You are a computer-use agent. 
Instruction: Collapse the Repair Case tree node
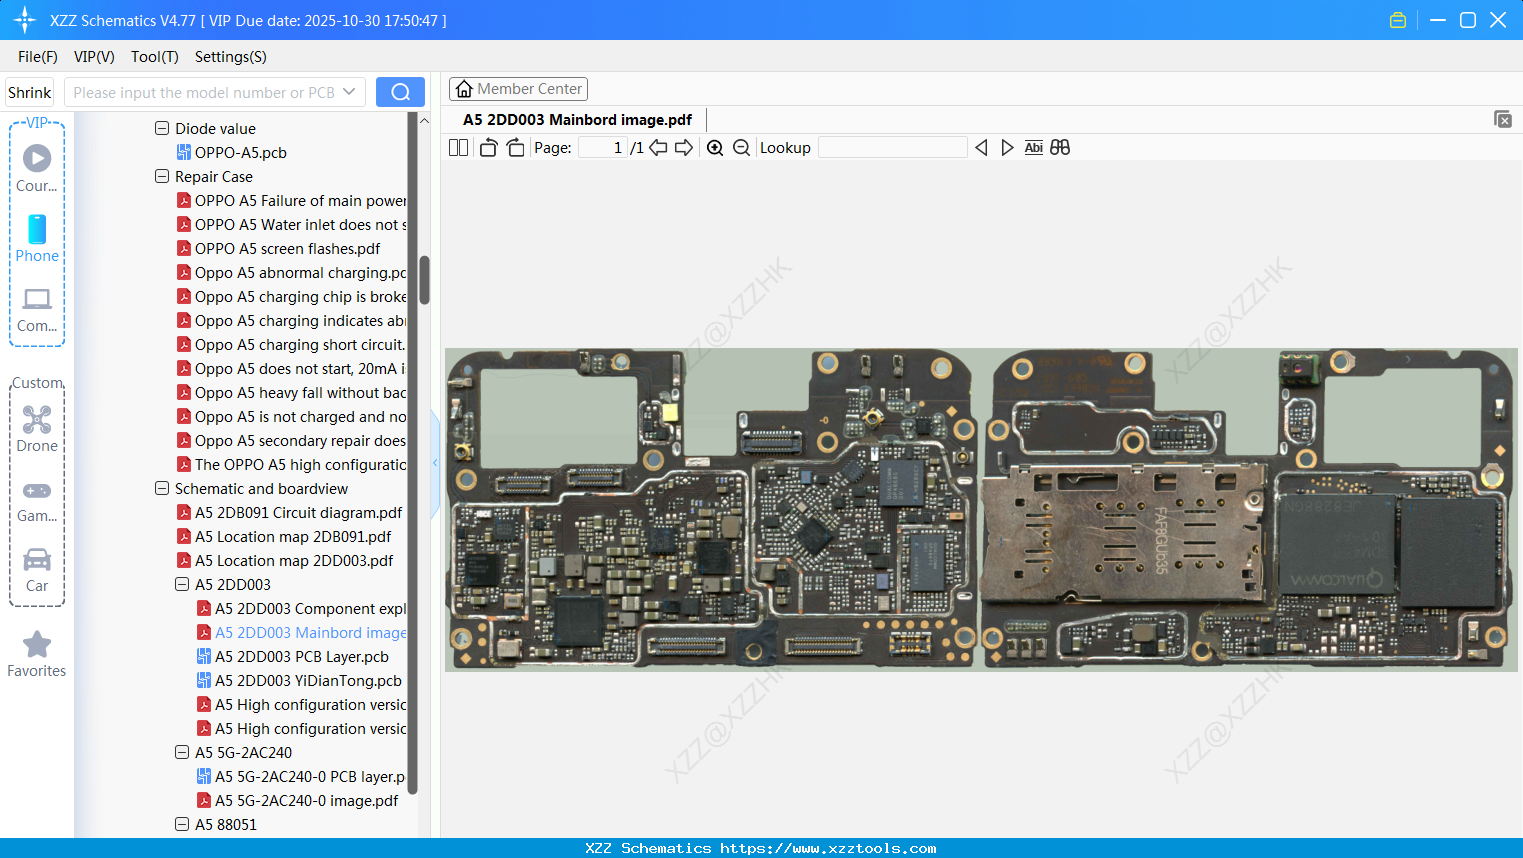[161, 176]
